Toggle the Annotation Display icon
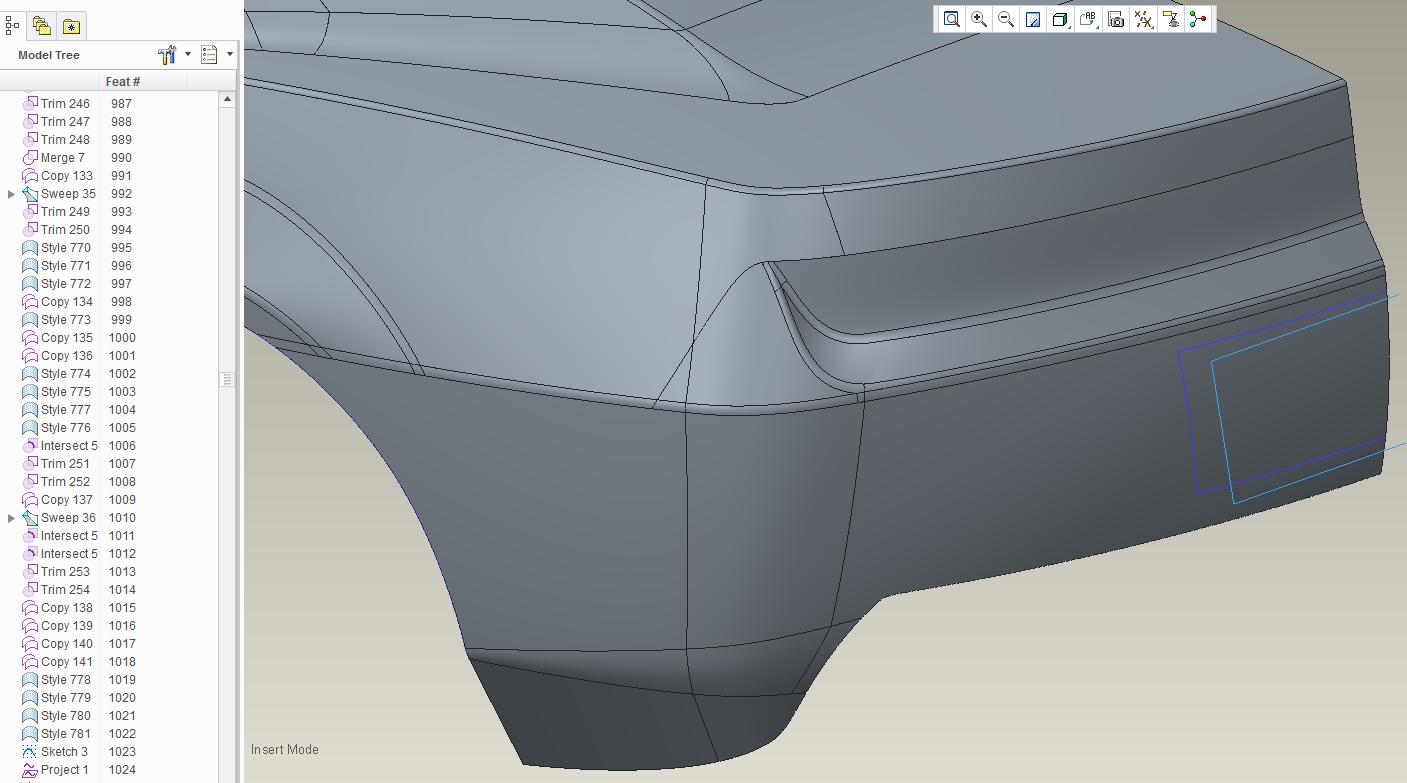This screenshot has width=1407, height=783. click(1171, 19)
